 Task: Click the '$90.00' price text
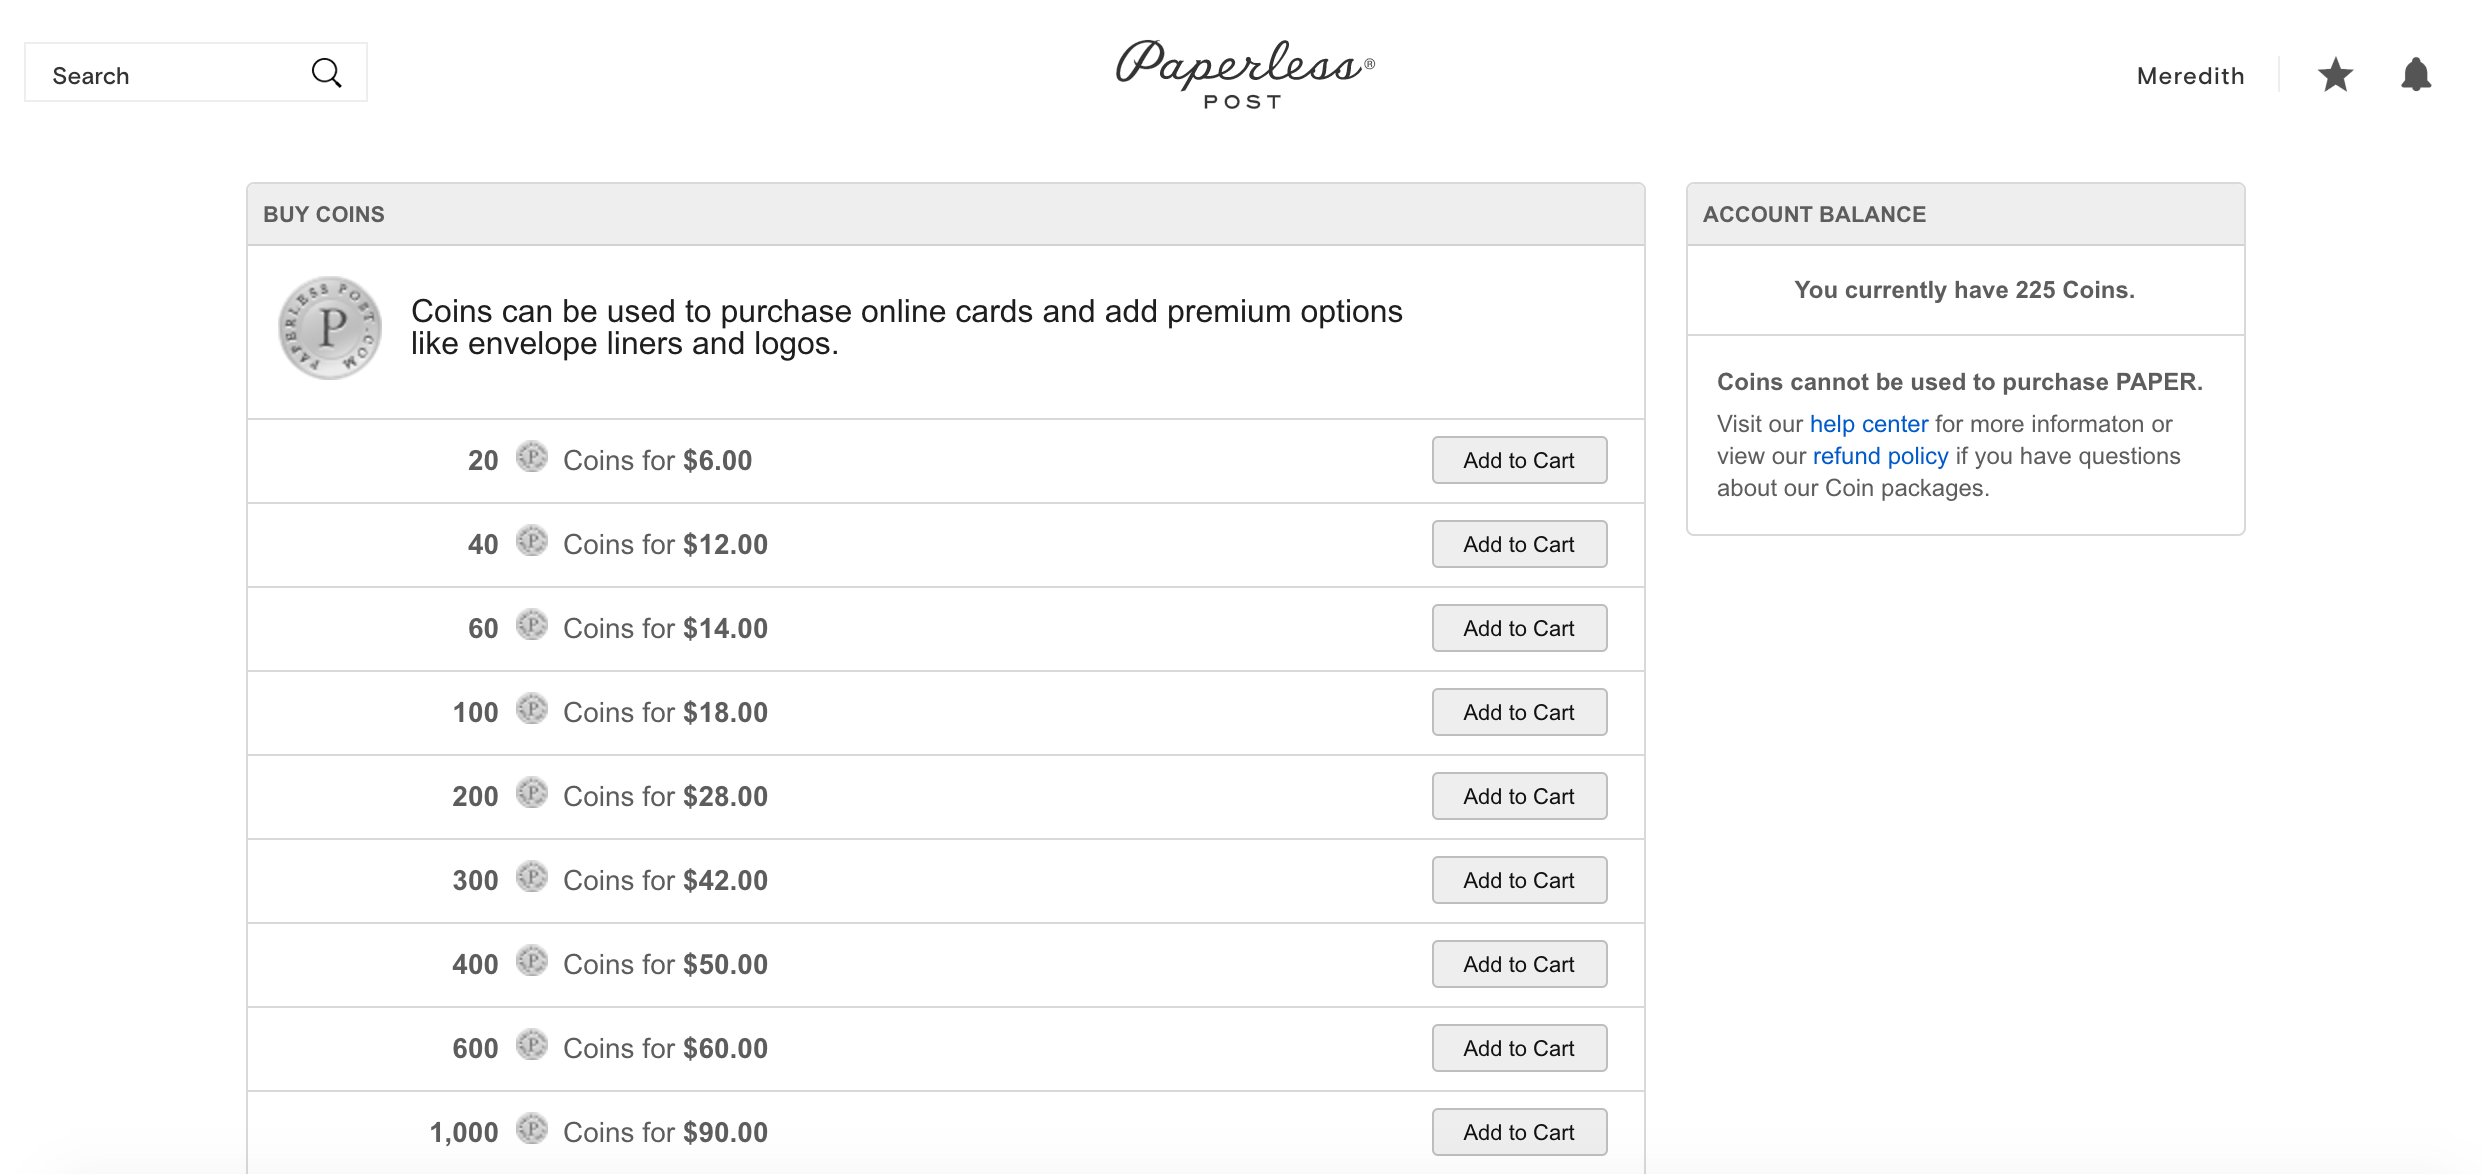pyautogui.click(x=725, y=1132)
